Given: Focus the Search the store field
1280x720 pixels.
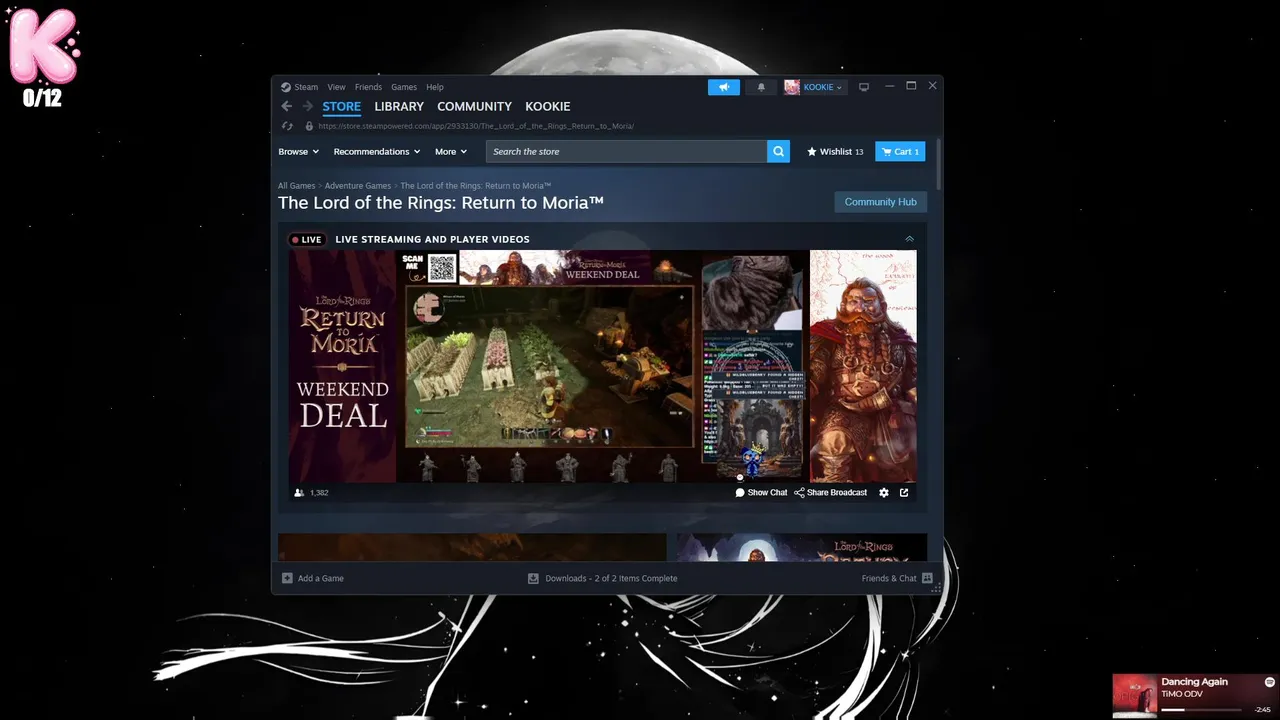Looking at the screenshot, I should (x=627, y=151).
